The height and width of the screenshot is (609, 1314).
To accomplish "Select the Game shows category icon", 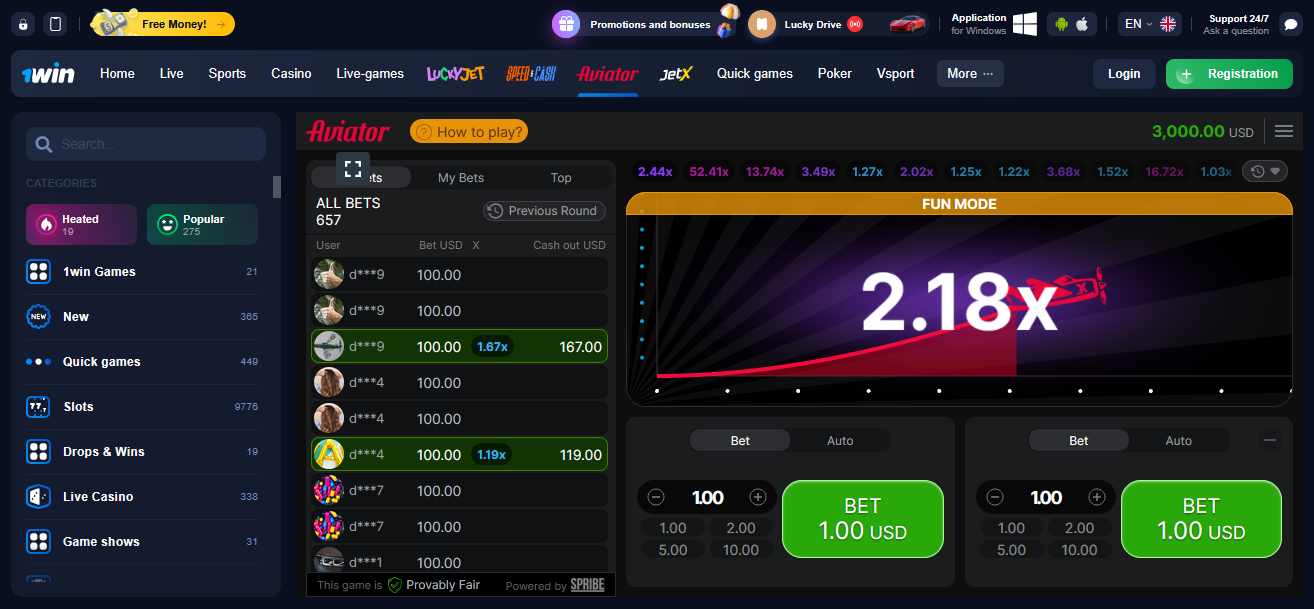I will (38, 542).
